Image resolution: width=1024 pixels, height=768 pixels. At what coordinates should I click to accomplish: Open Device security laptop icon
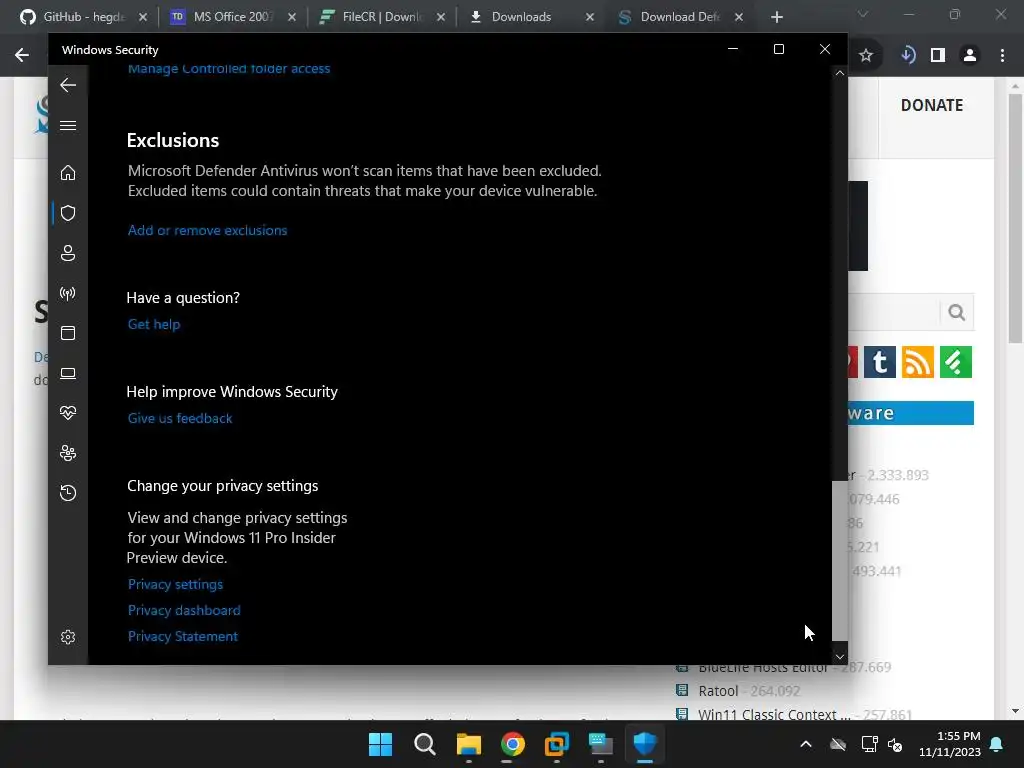tap(68, 373)
